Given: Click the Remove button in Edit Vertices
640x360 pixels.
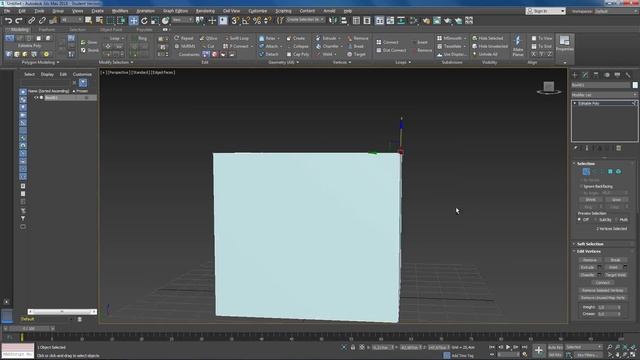Looking at the screenshot, I should click(590, 260).
